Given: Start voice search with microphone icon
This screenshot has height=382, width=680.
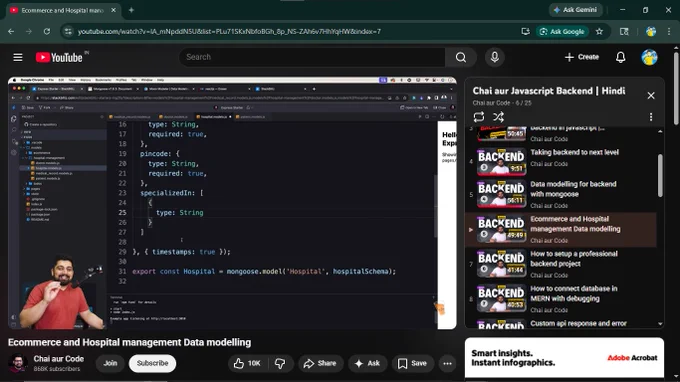Looking at the screenshot, I should coord(494,57).
